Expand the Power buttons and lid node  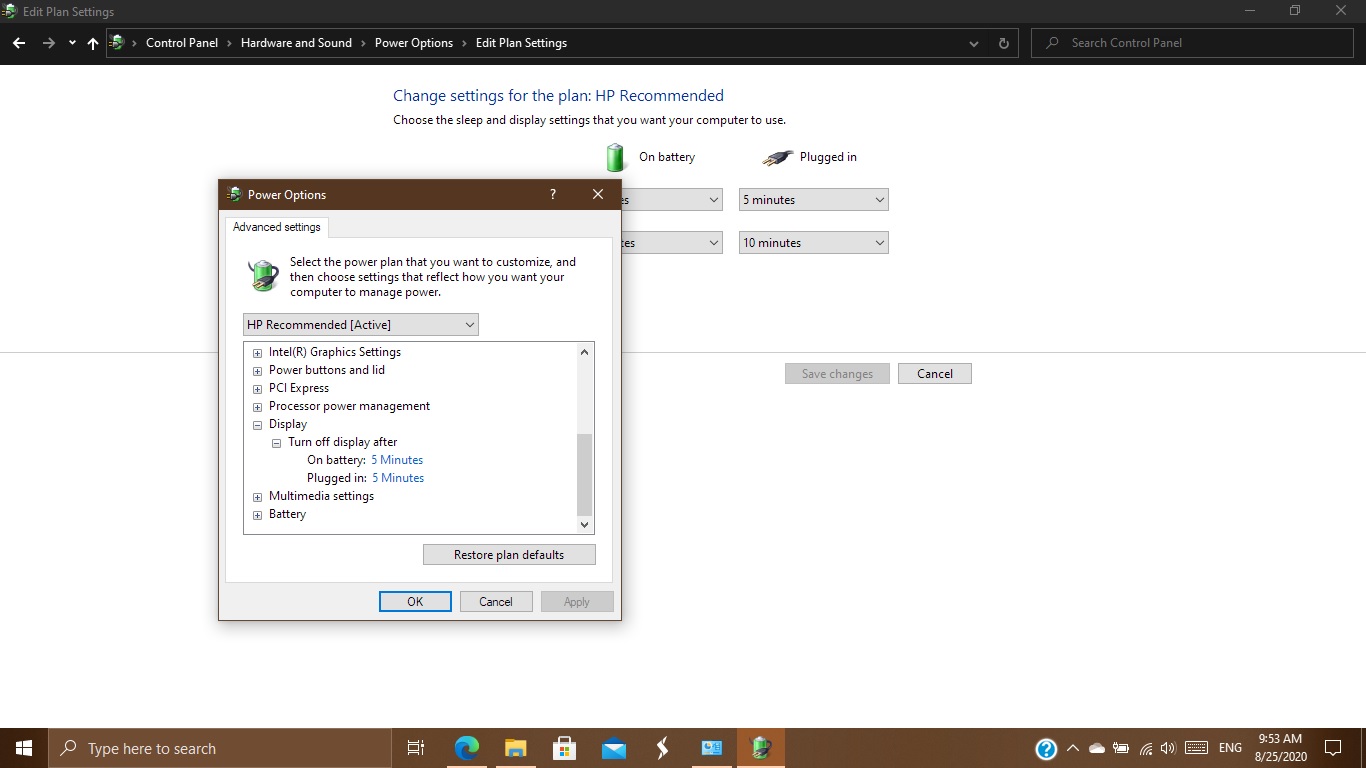tap(258, 370)
